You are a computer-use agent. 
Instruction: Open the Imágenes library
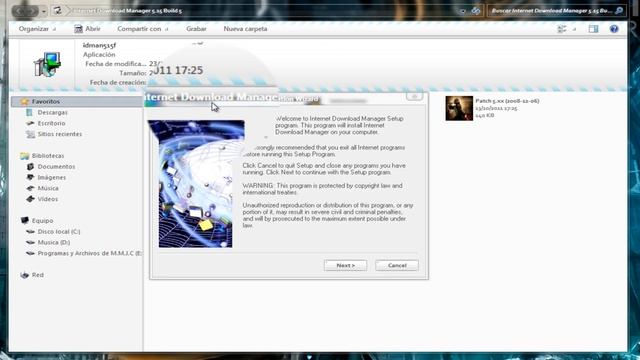pos(51,178)
